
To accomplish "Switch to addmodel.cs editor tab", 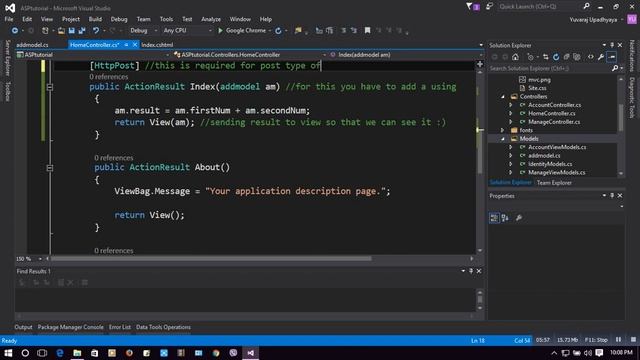I will 32,45.
